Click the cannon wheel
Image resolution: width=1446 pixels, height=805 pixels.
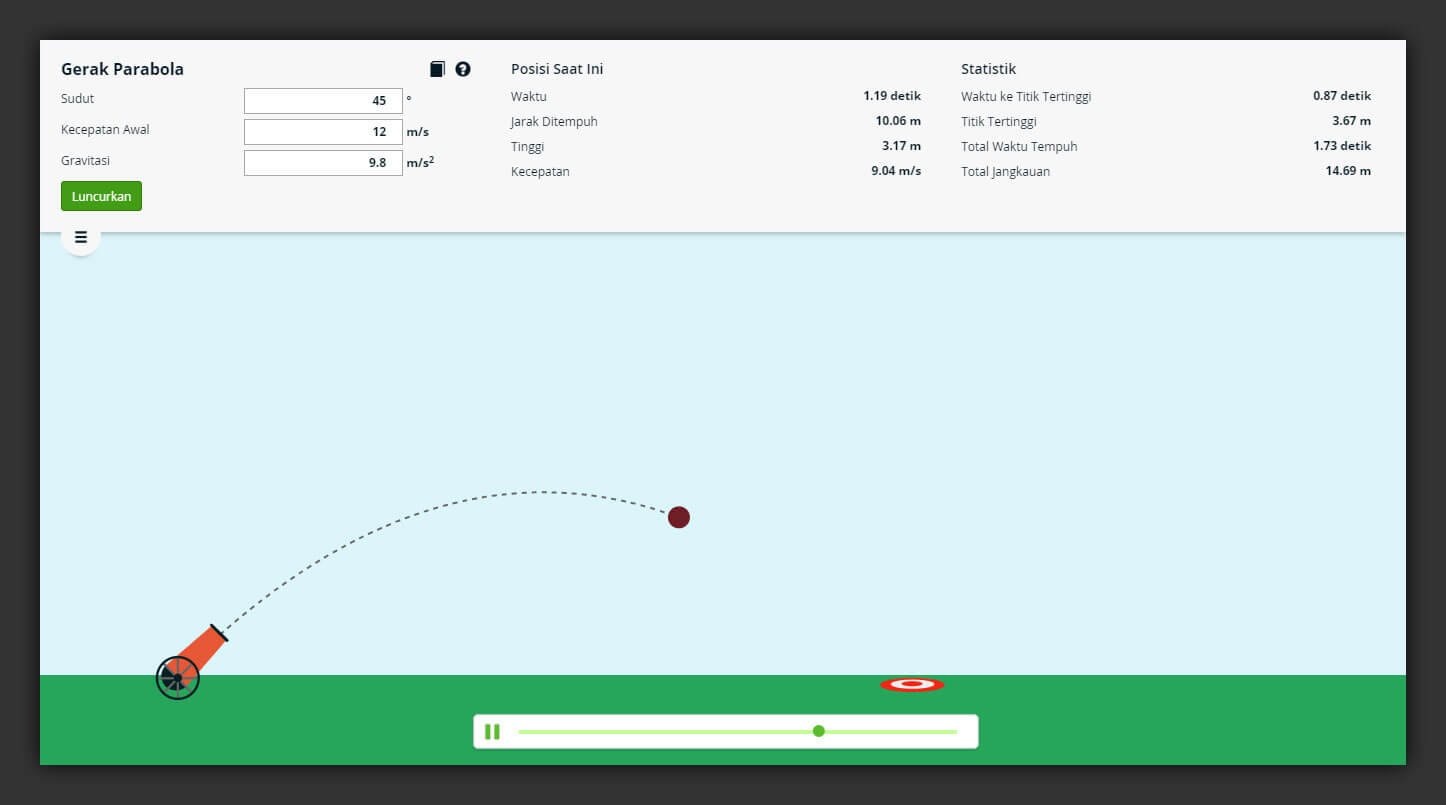click(x=178, y=678)
